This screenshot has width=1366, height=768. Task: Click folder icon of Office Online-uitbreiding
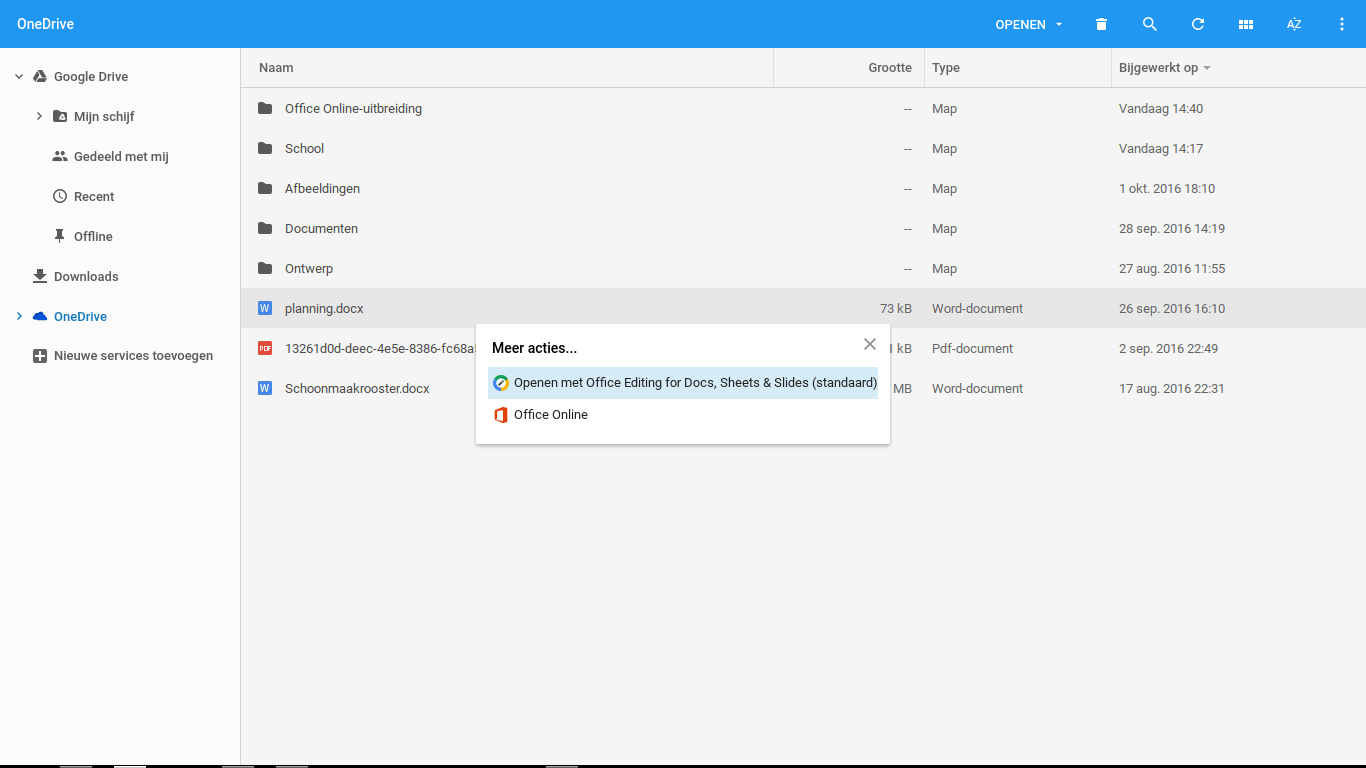pos(265,108)
